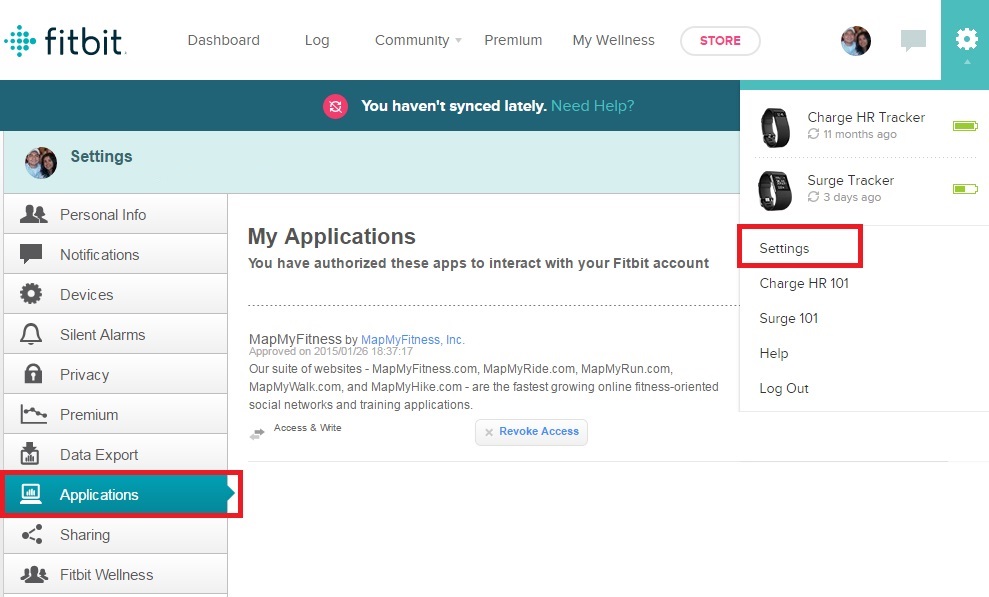Image resolution: width=989 pixels, height=597 pixels.
Task: Open My Wellness in the top navigation
Action: click(613, 40)
